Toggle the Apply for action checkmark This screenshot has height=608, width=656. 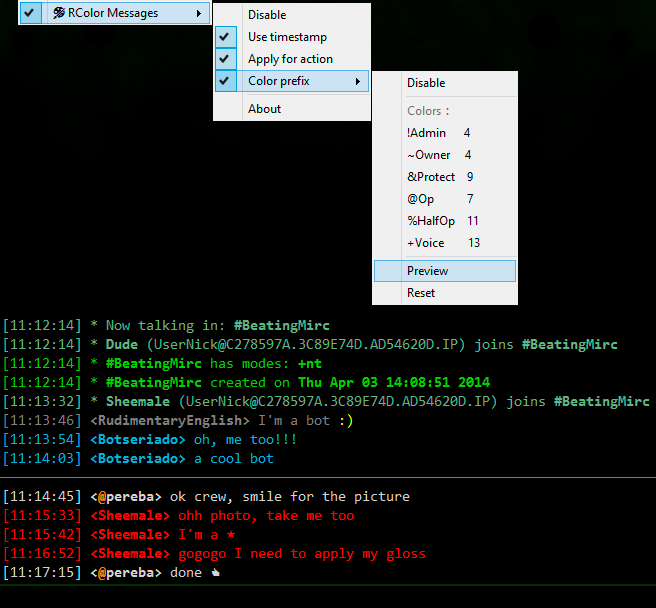click(x=225, y=59)
